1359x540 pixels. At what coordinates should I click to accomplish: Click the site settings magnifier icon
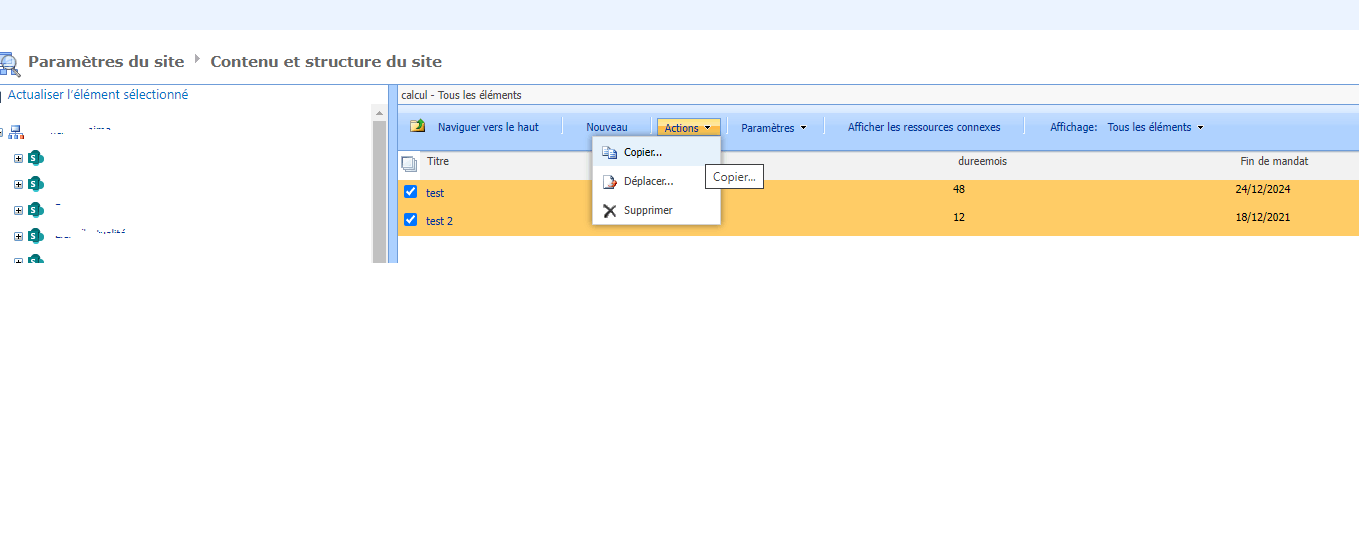(9, 64)
